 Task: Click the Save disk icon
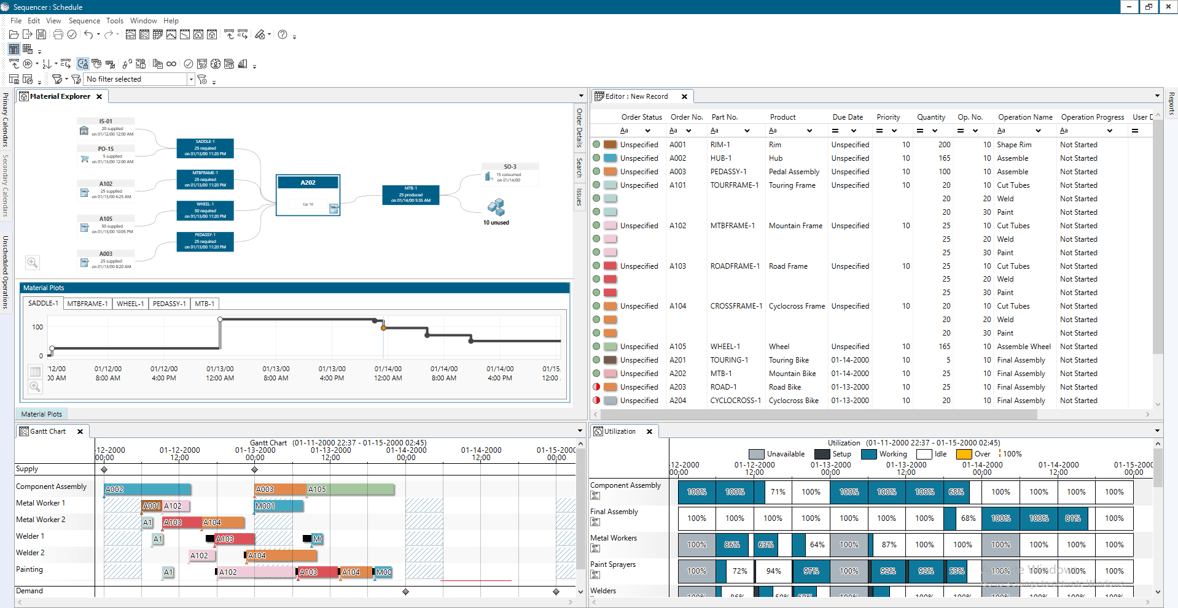[41, 35]
